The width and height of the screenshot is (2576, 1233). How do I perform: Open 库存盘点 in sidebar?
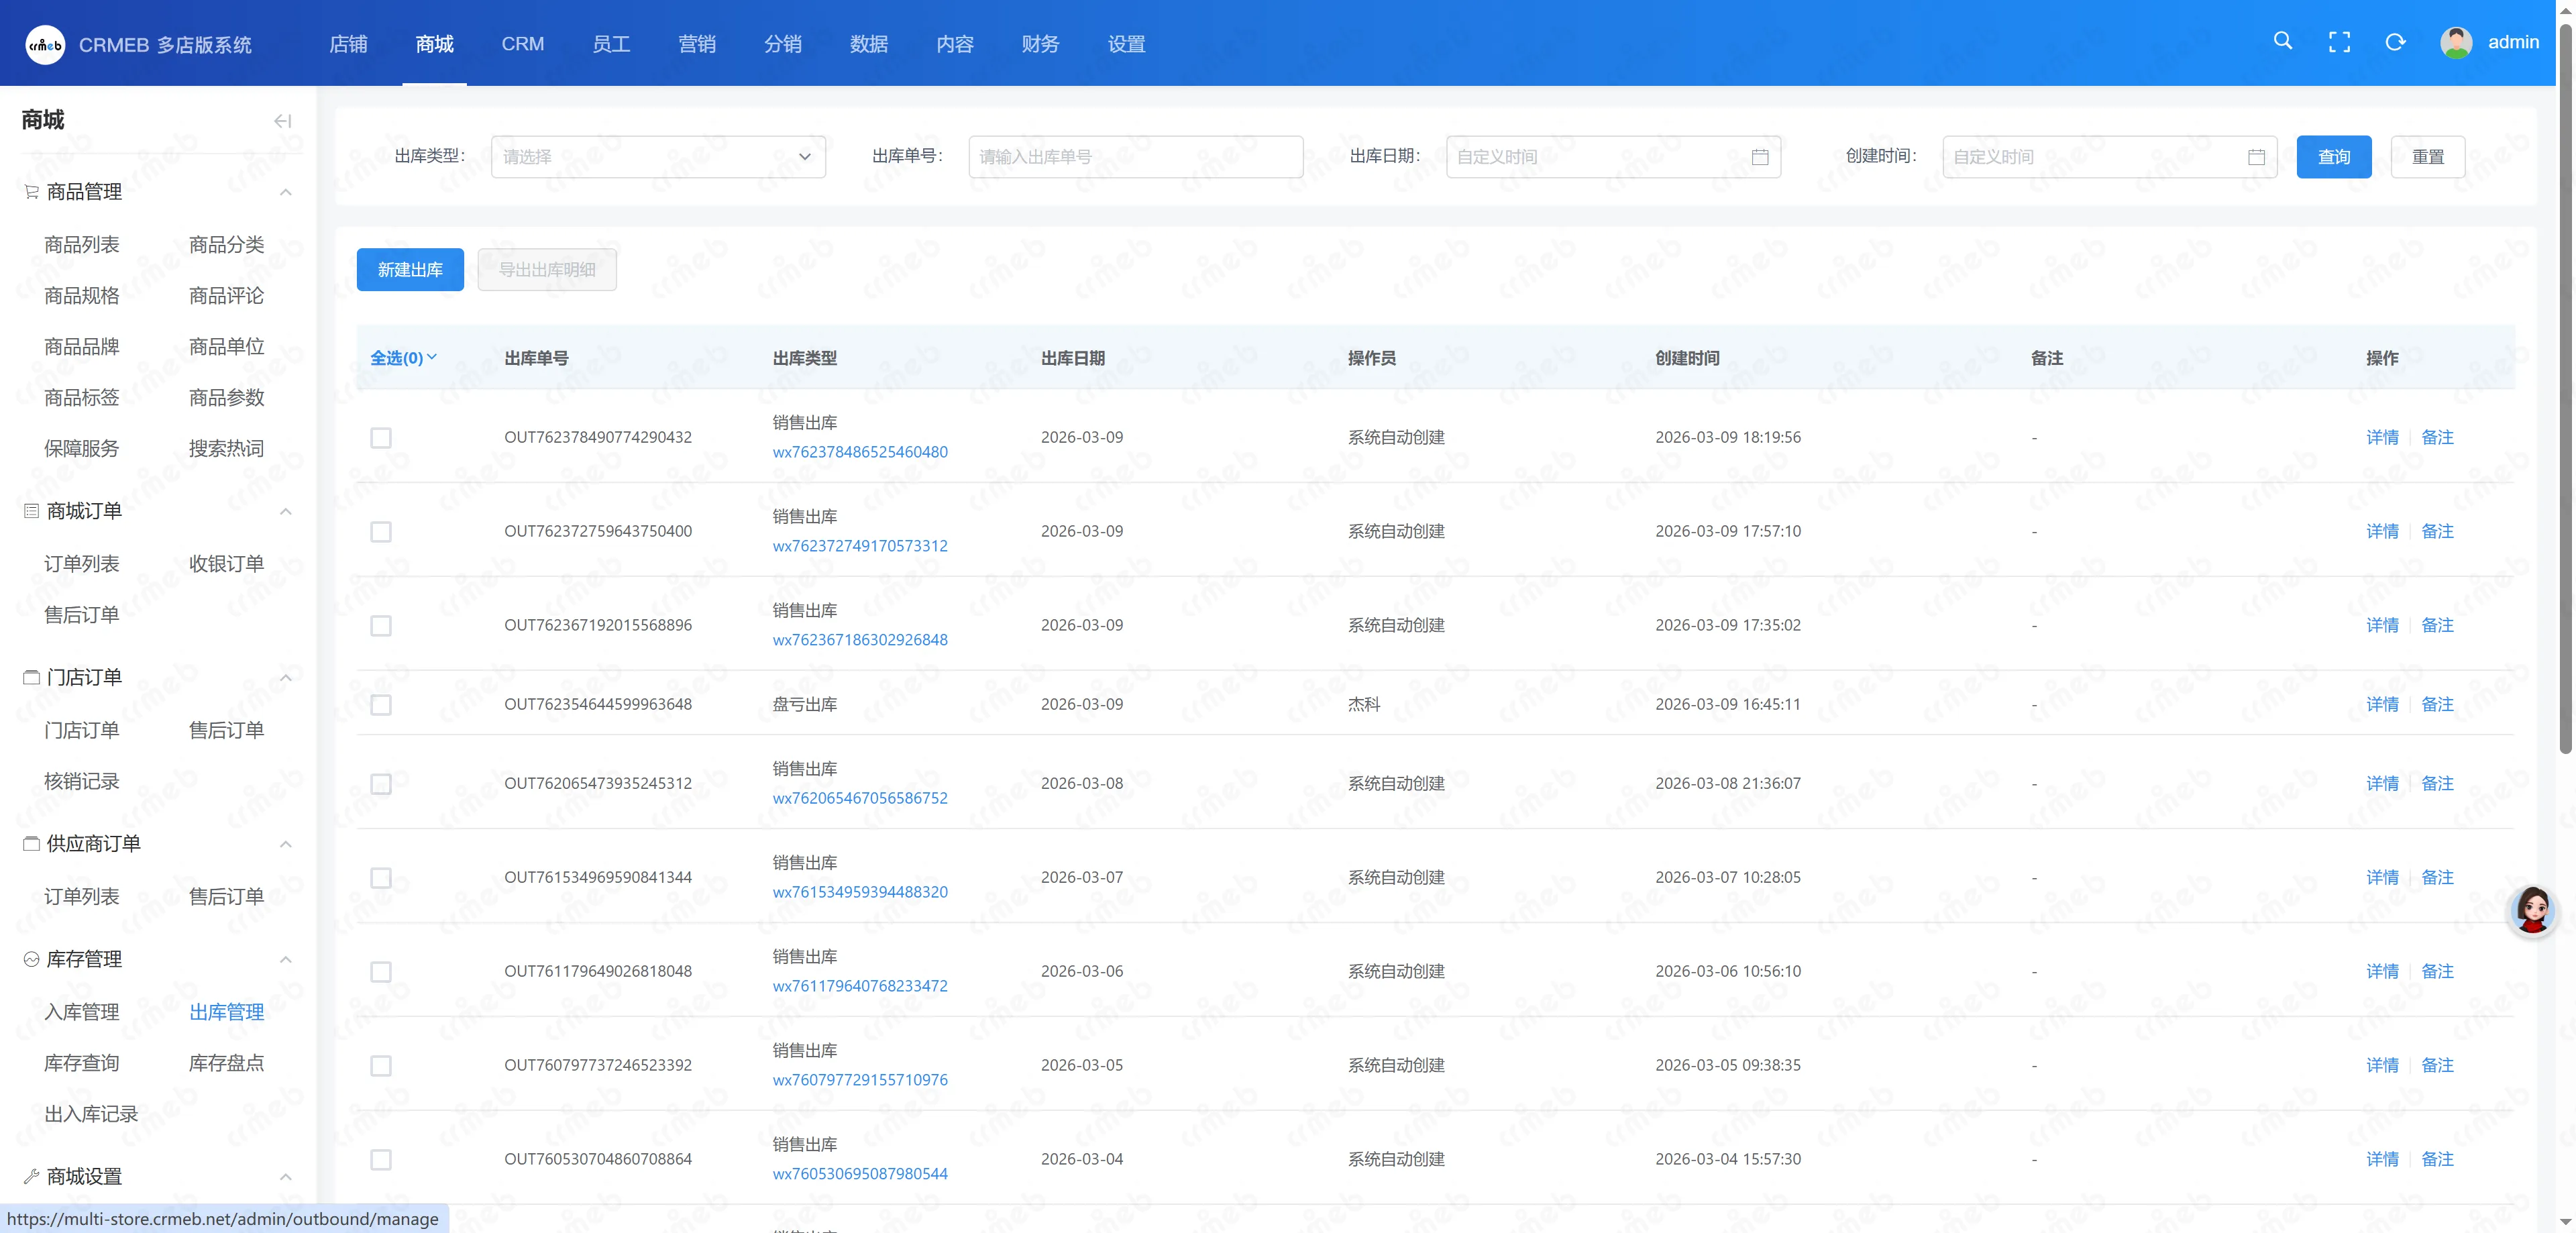[x=227, y=1063]
